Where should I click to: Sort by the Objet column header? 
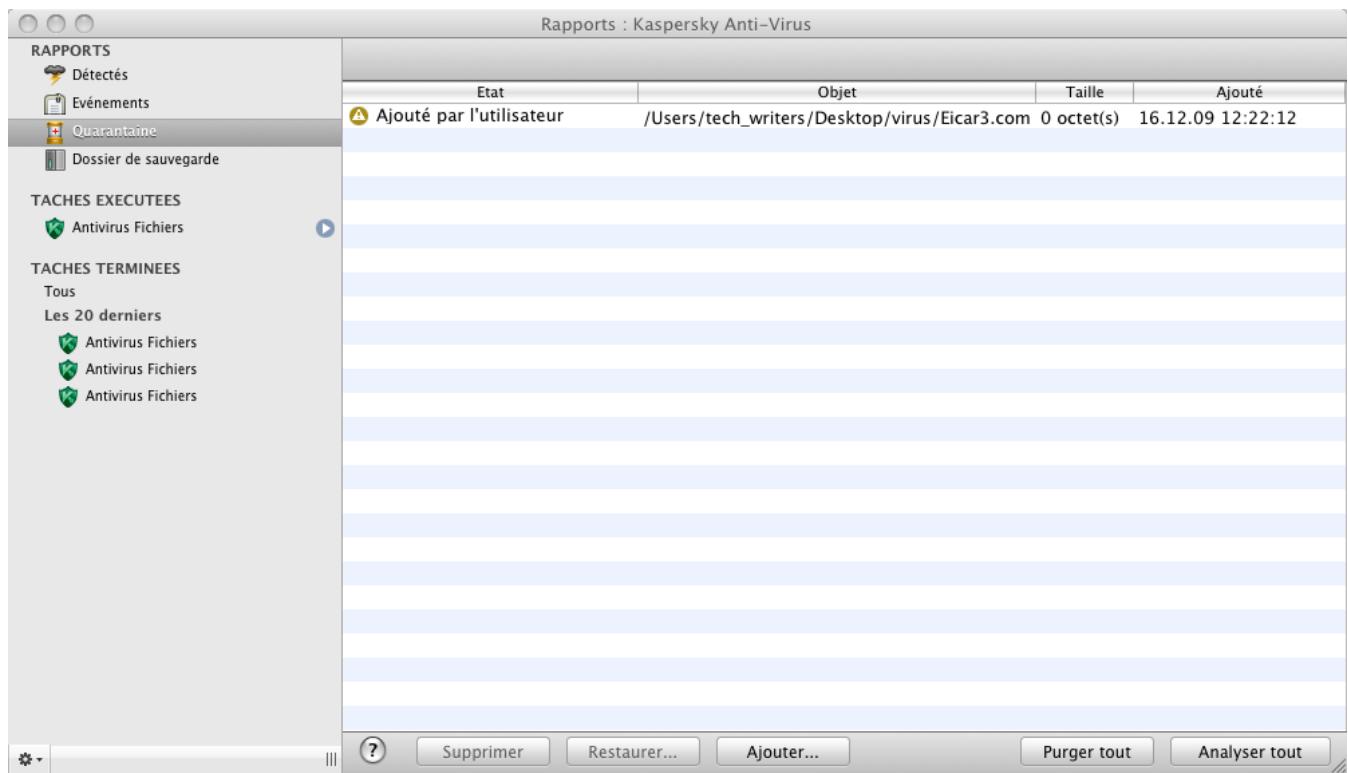[x=837, y=92]
